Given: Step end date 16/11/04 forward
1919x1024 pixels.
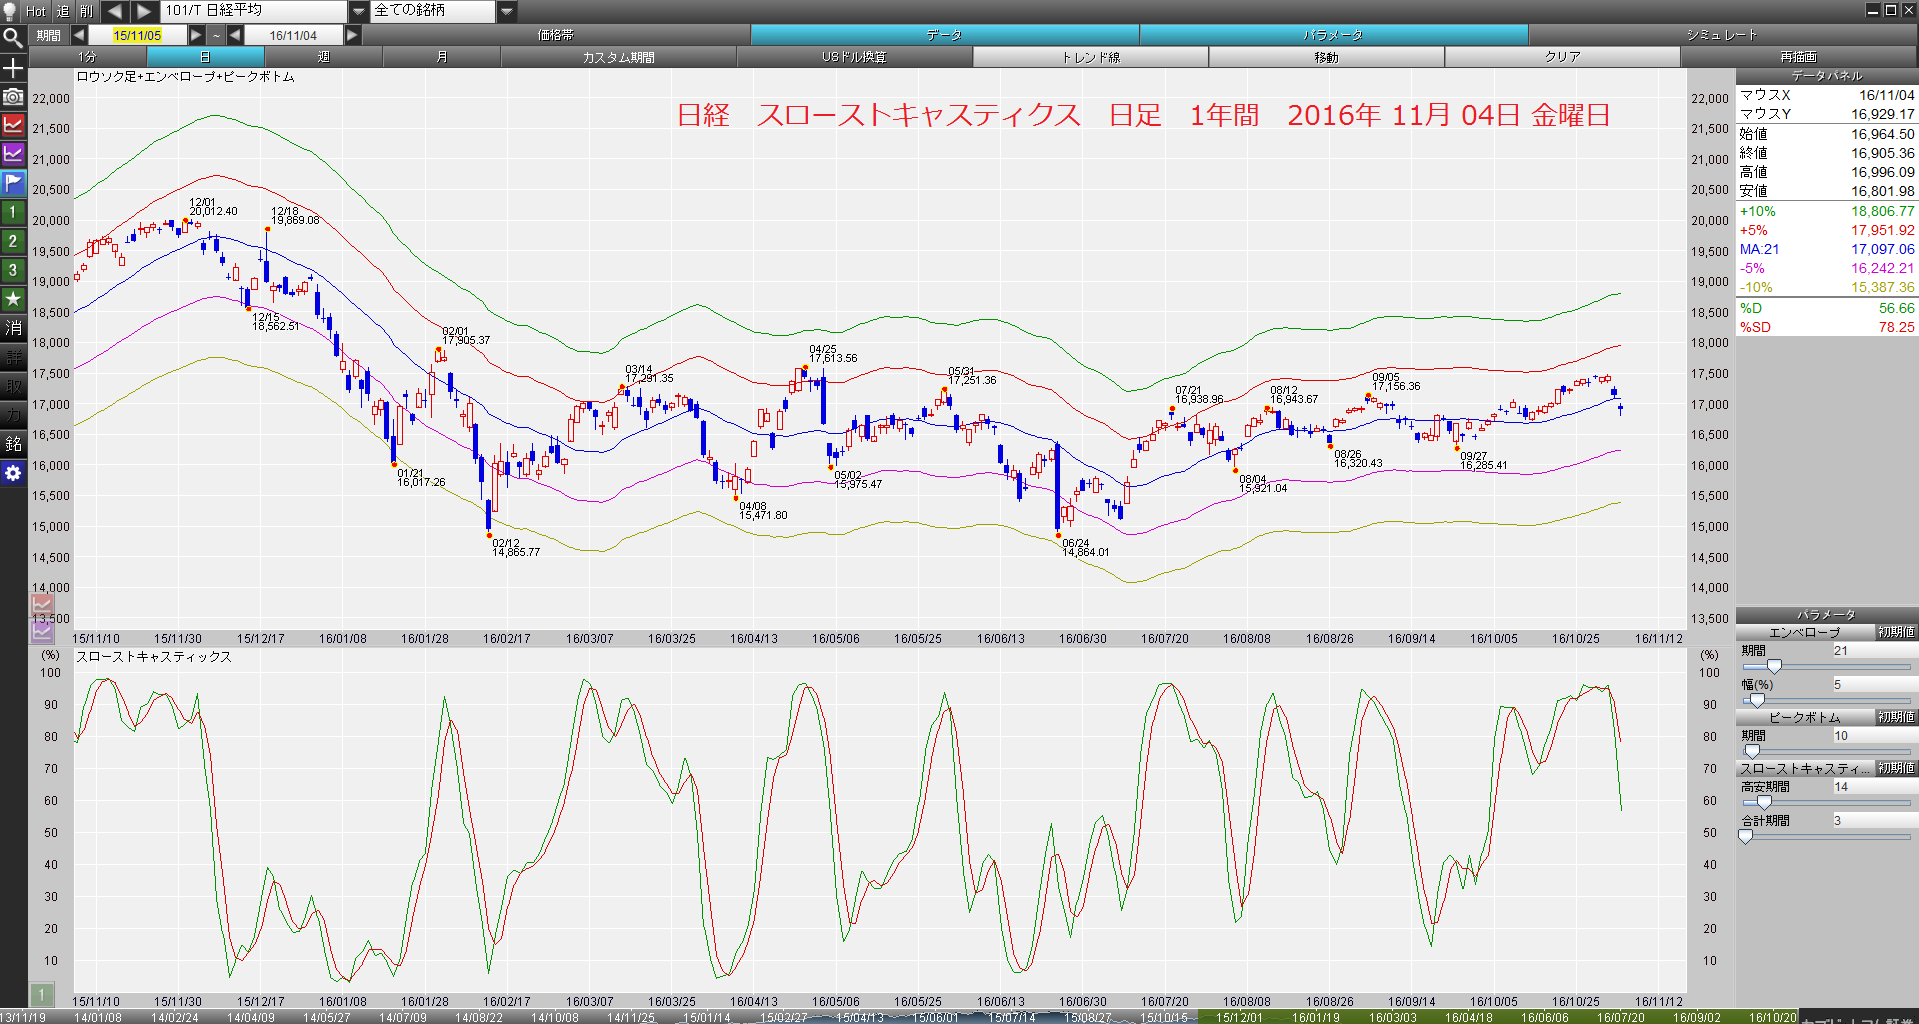Looking at the screenshot, I should click(352, 35).
